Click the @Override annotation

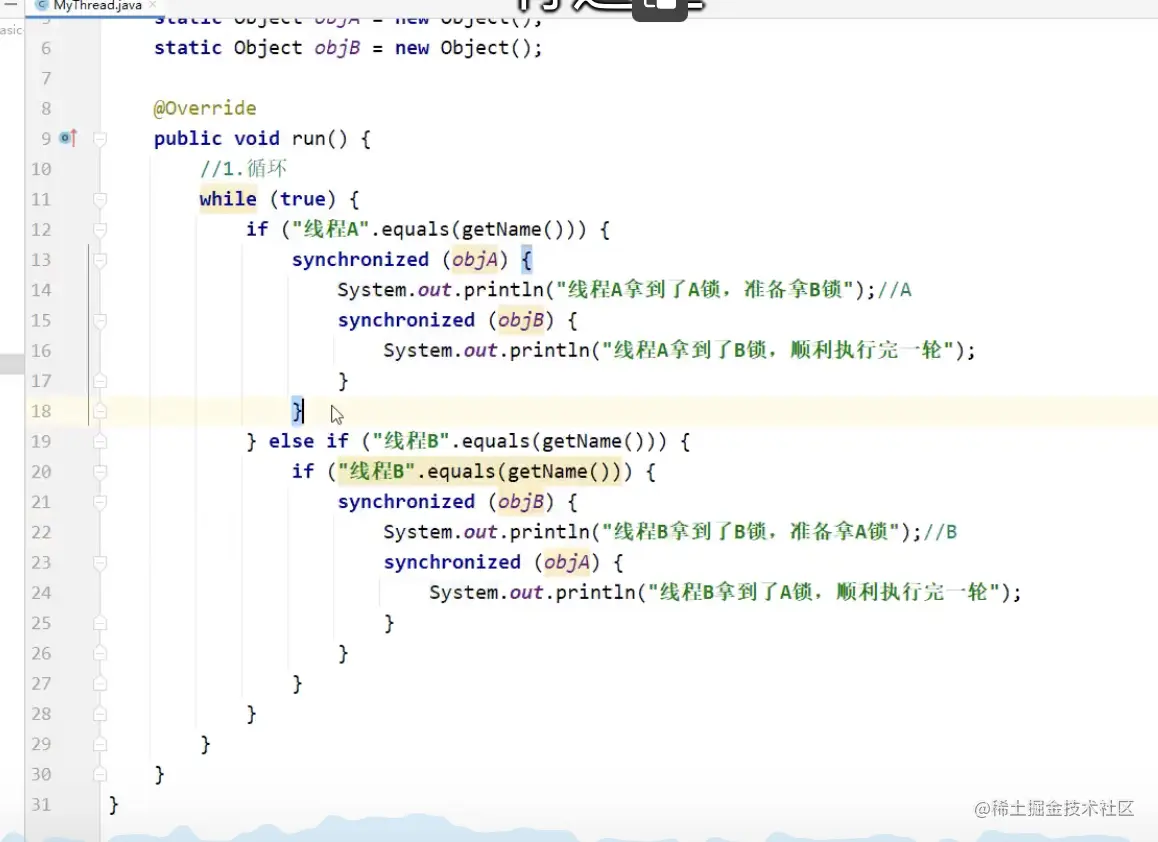205,109
